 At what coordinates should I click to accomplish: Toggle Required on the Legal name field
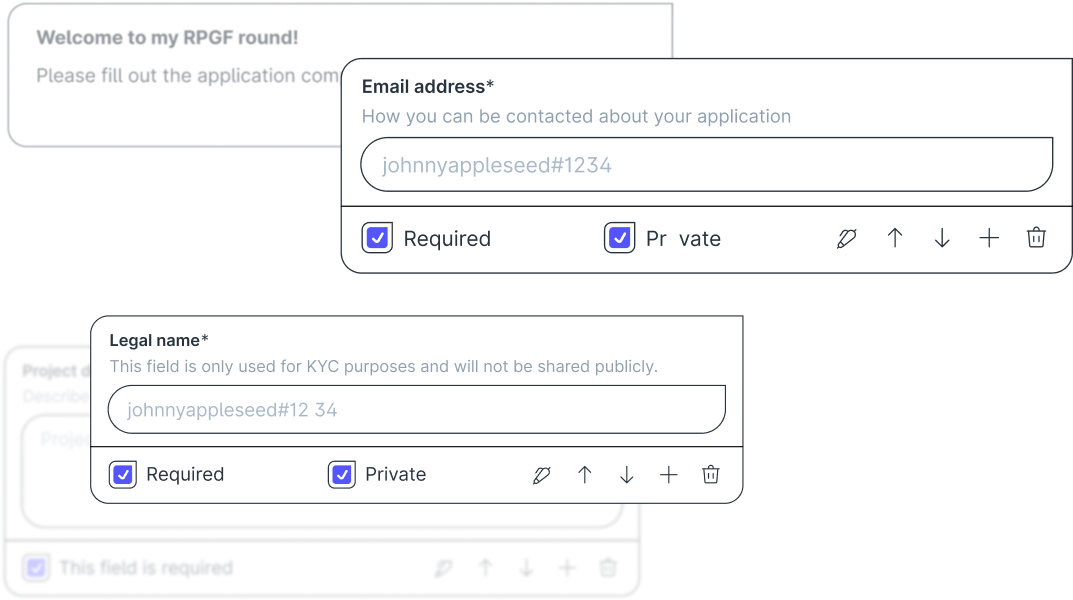coord(122,474)
